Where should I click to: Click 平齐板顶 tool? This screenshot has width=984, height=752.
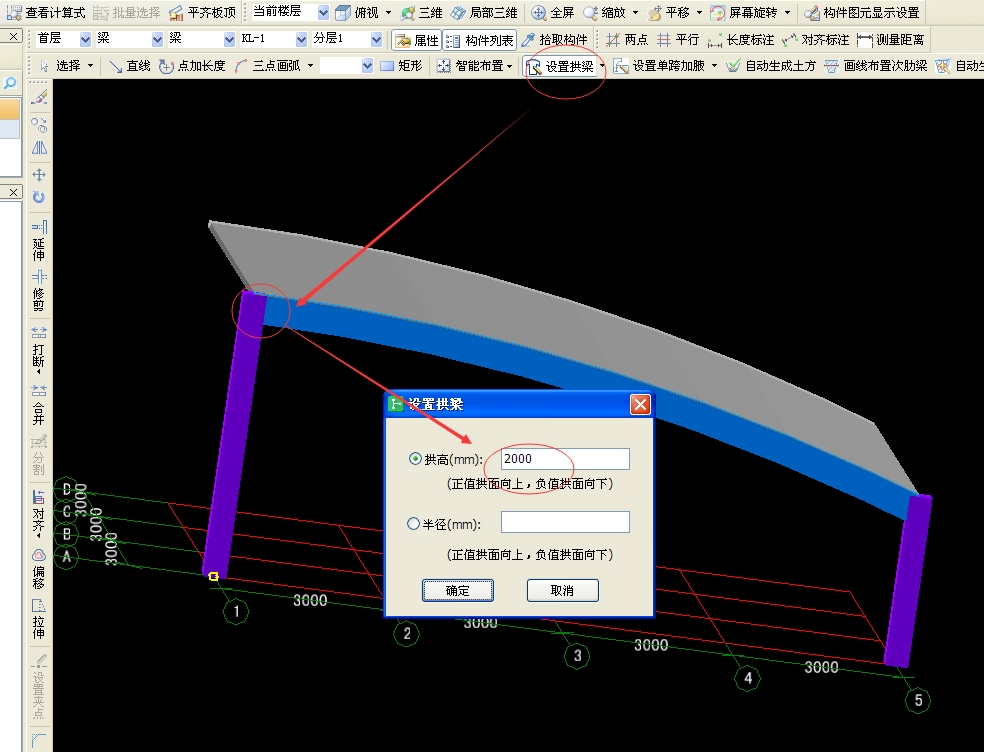click(202, 13)
